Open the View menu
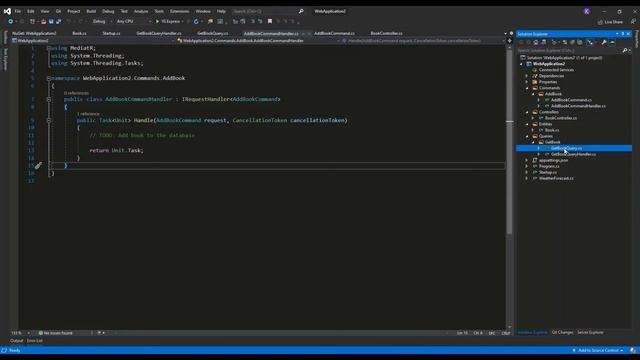Viewport: 640px width, 360px height. click(x=44, y=11)
